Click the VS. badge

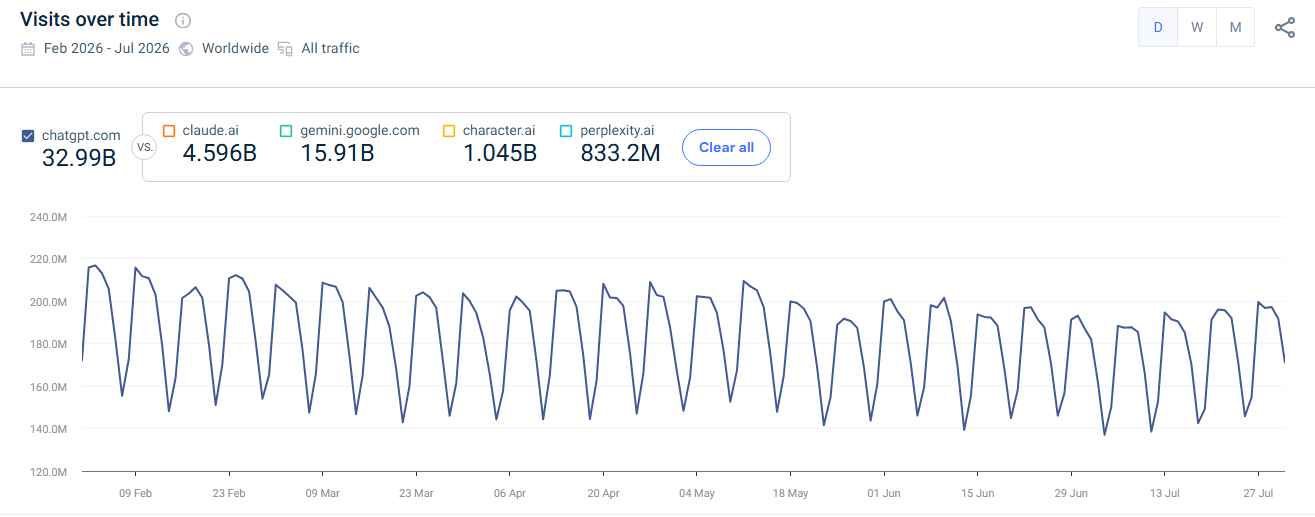144,147
